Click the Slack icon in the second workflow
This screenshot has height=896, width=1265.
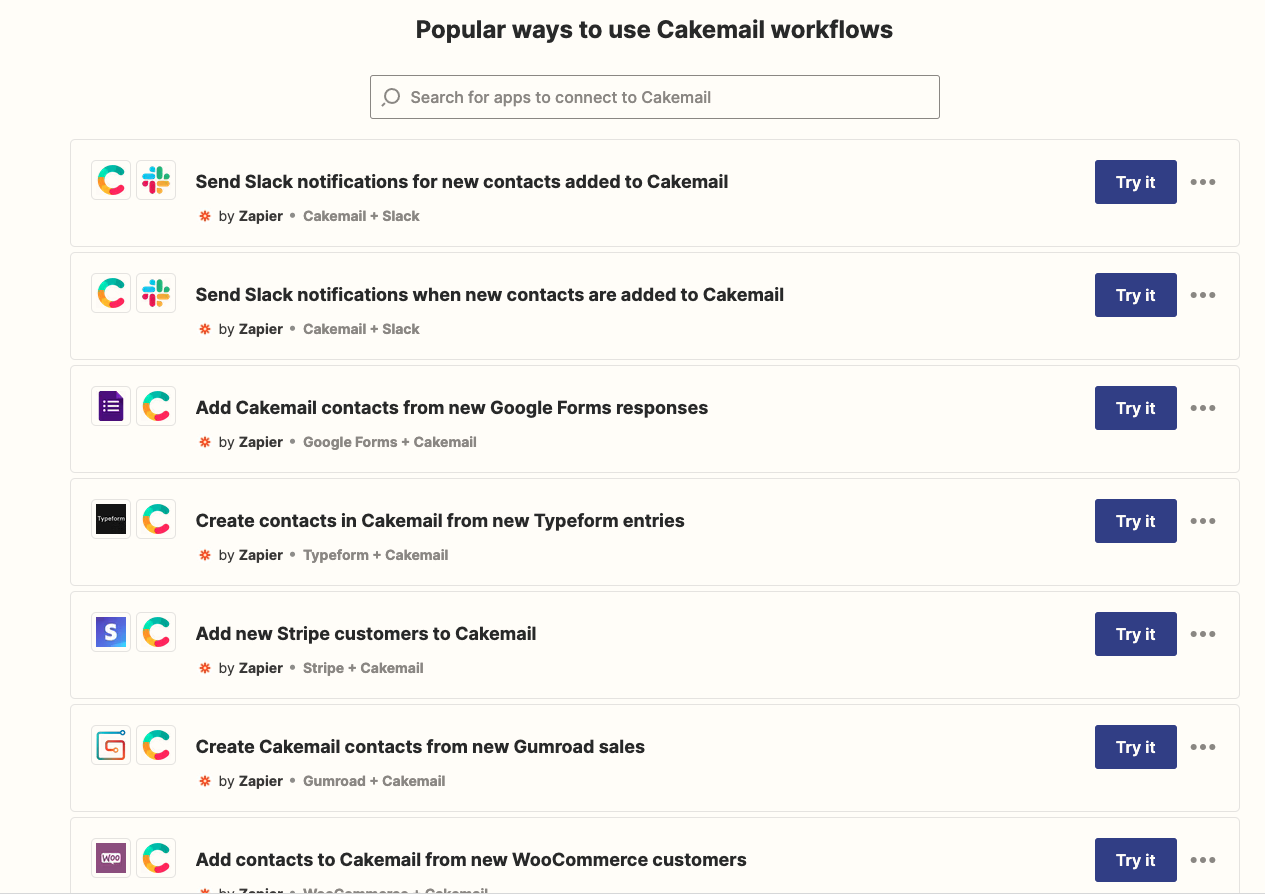[156, 294]
